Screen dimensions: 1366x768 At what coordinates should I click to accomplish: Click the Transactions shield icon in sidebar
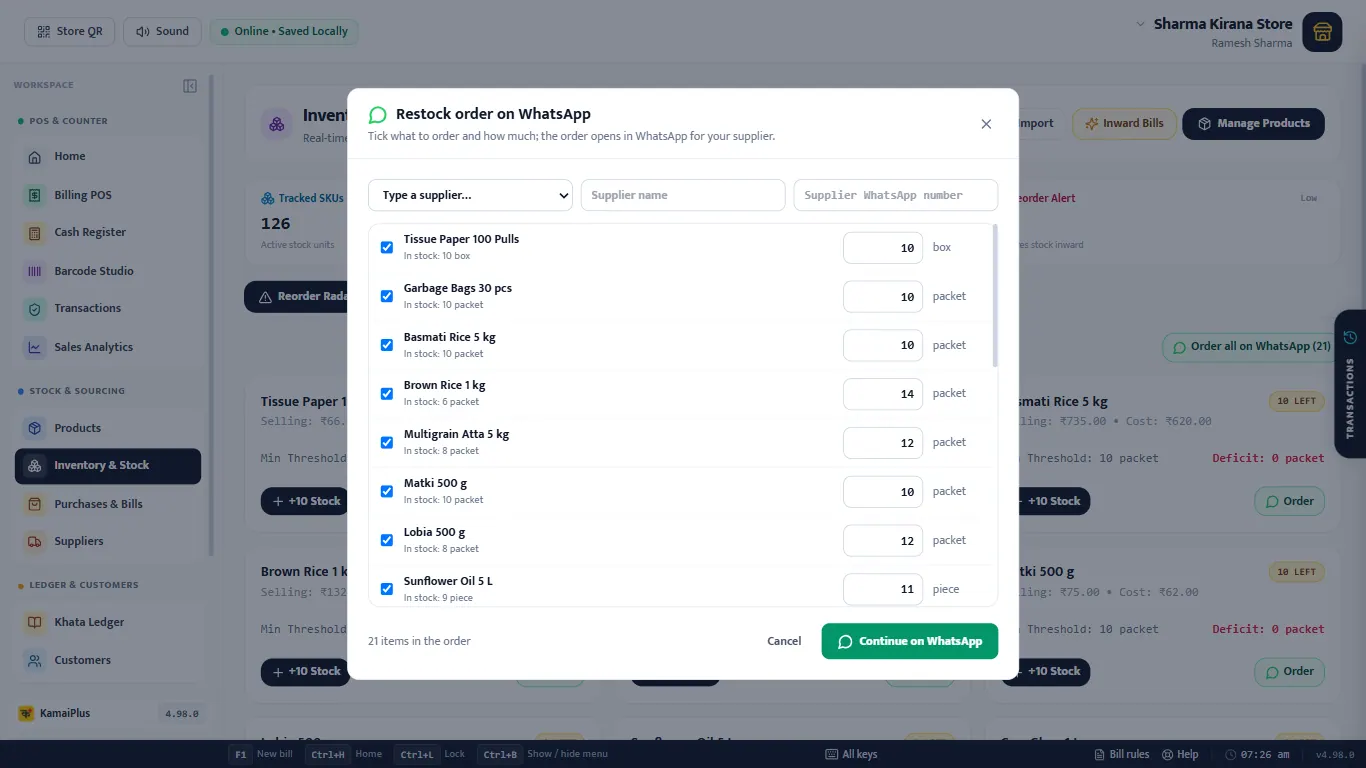(35, 309)
